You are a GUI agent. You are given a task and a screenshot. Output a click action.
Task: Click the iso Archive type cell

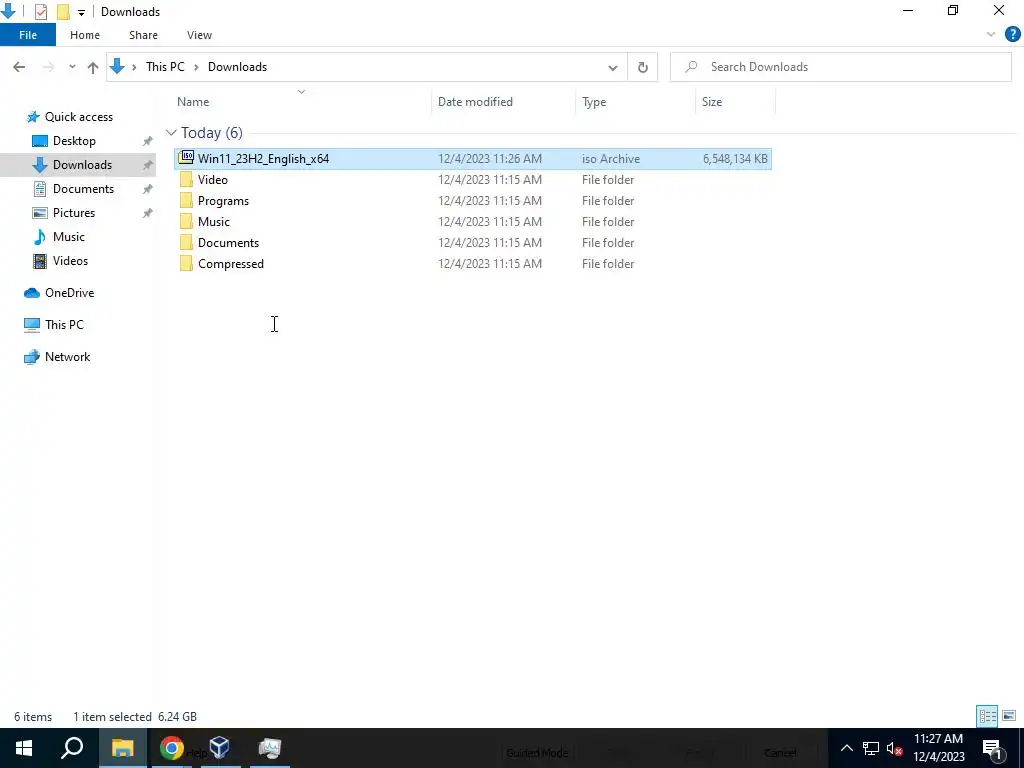(x=611, y=159)
